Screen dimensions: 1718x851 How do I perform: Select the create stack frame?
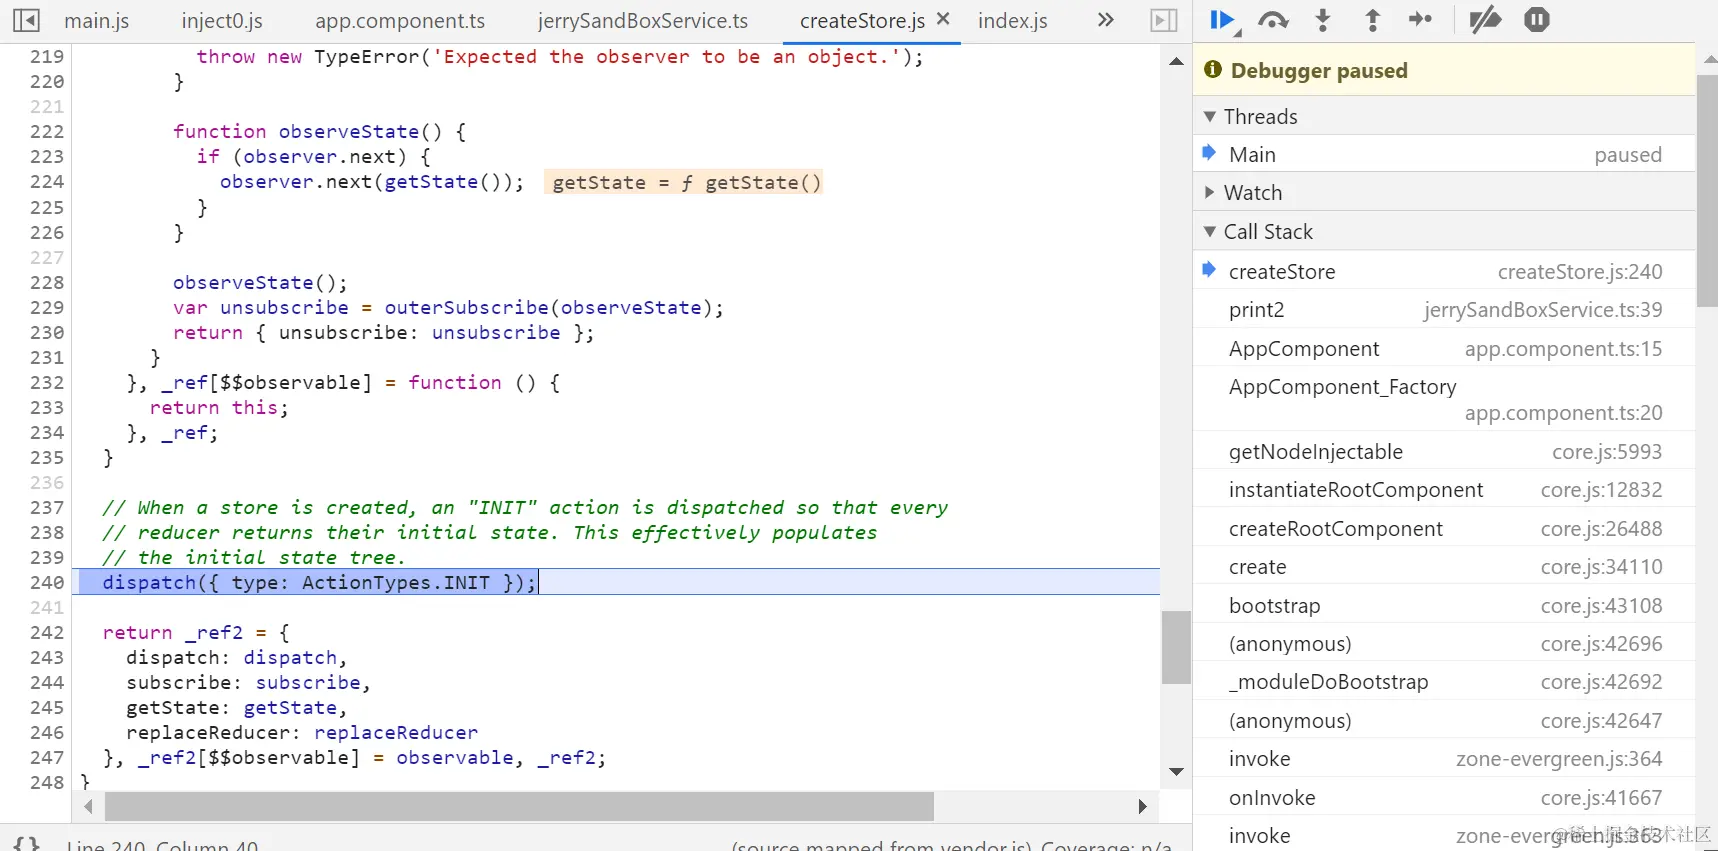pos(1444,567)
